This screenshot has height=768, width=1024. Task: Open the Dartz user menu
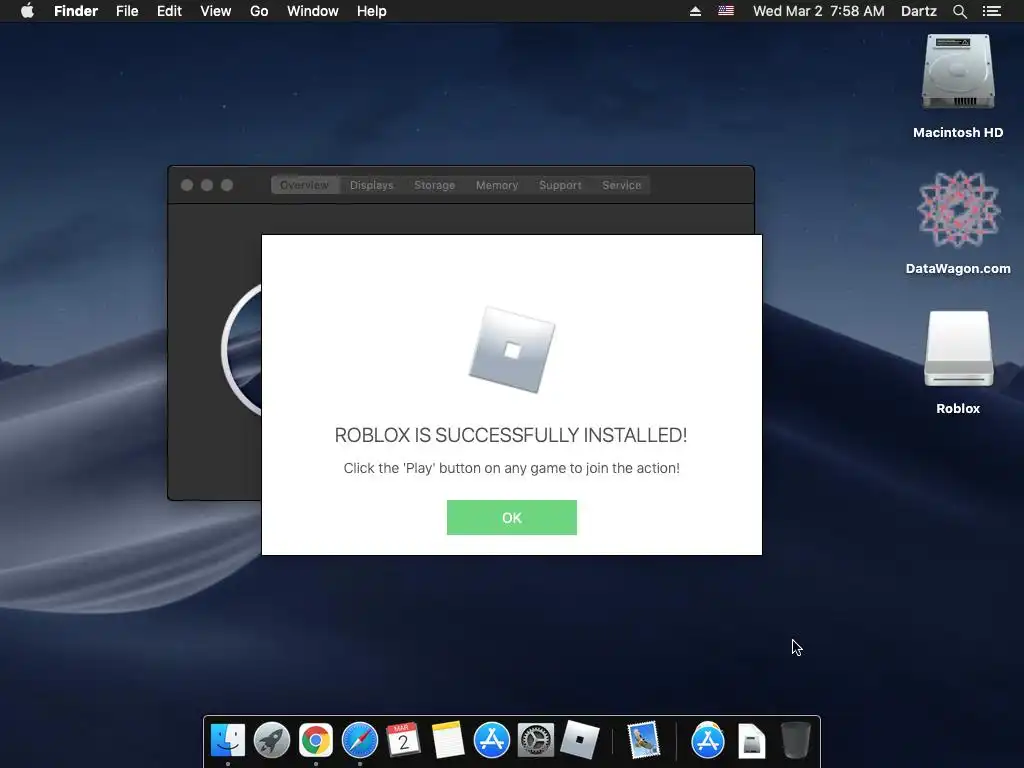point(918,11)
